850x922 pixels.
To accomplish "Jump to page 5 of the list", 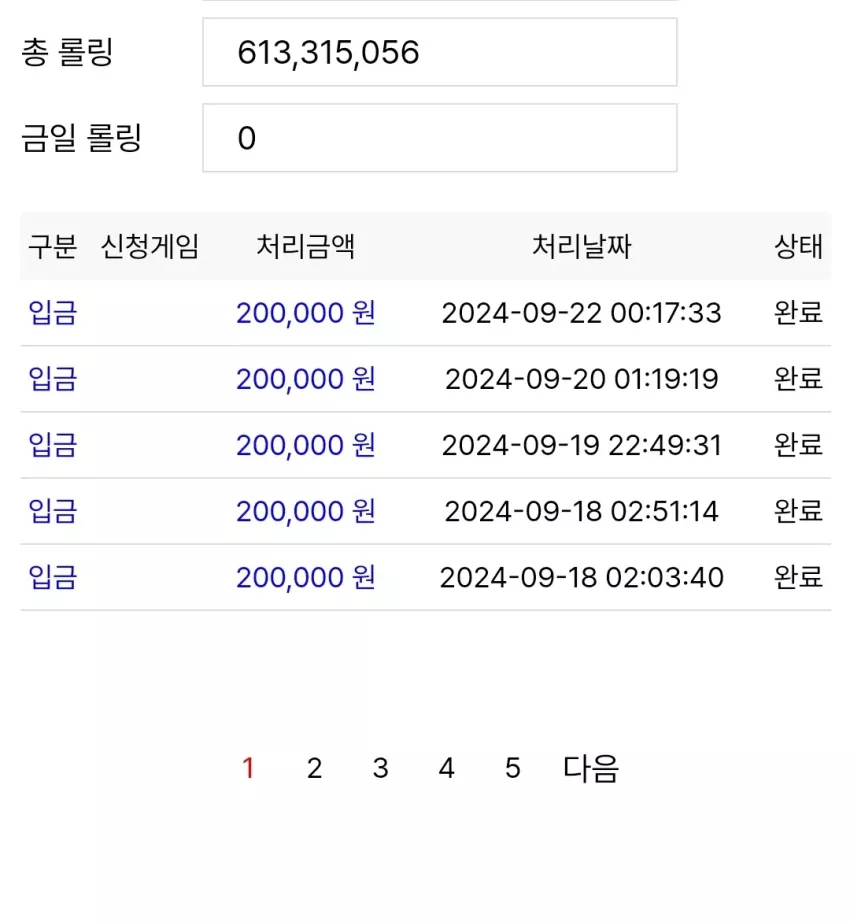I will (x=513, y=768).
